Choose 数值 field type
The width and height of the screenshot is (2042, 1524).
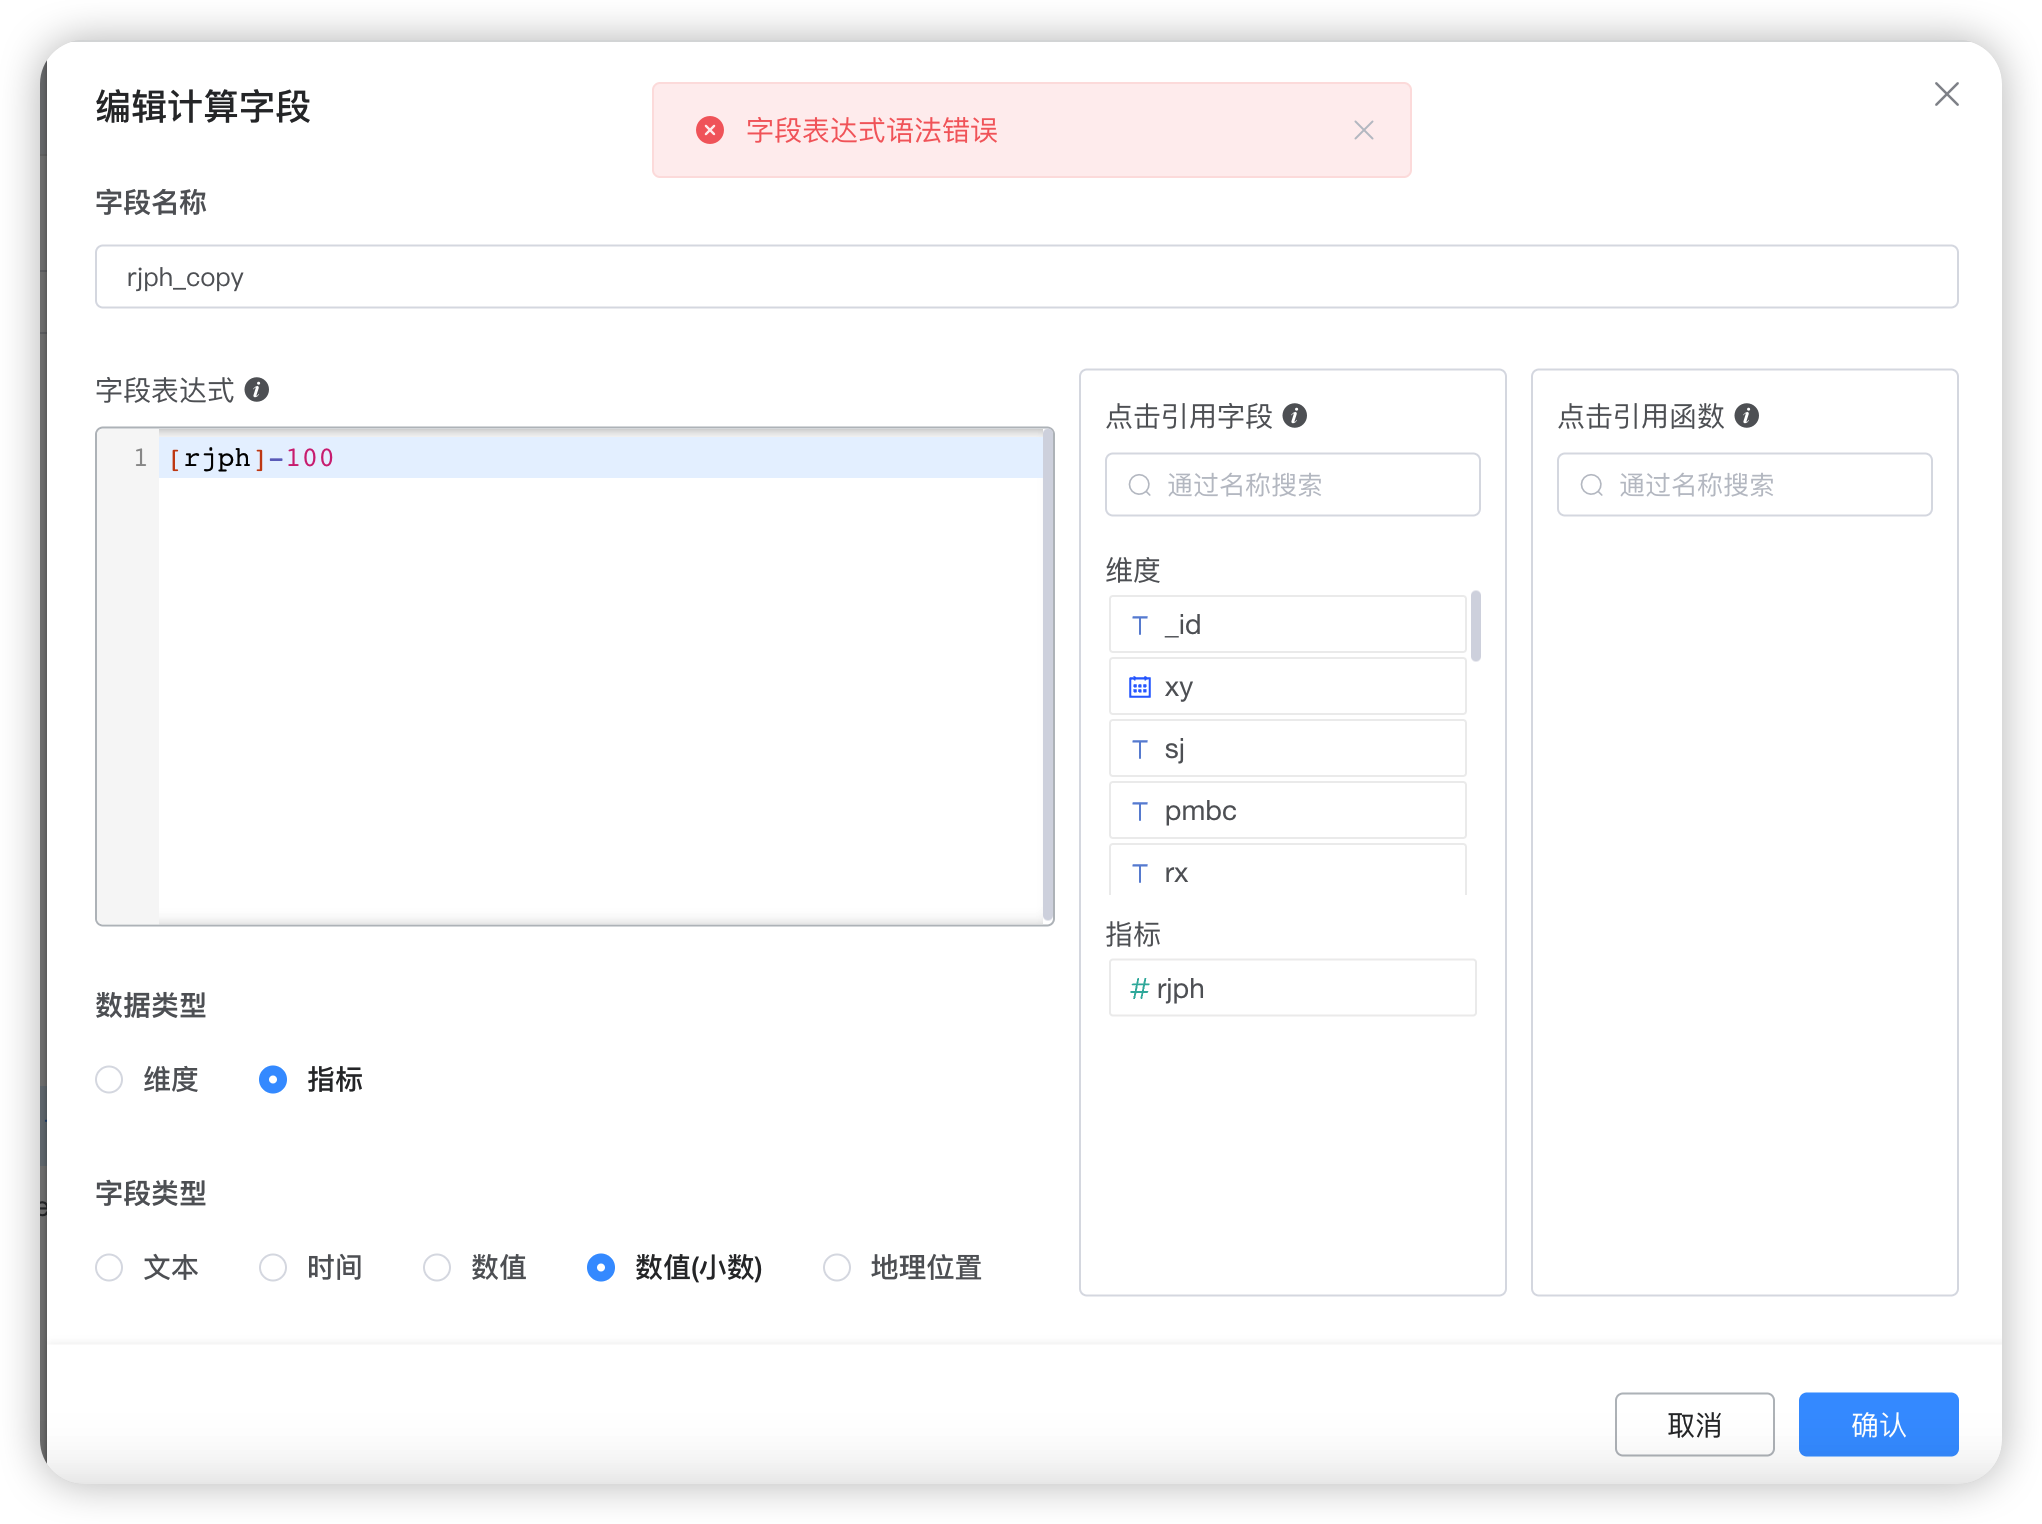click(437, 1267)
